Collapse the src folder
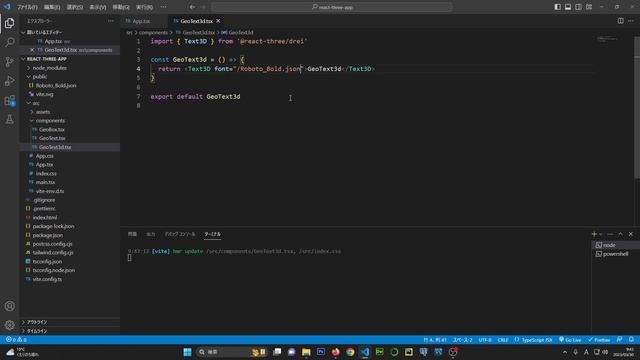This screenshot has width=640, height=360. coord(36,103)
